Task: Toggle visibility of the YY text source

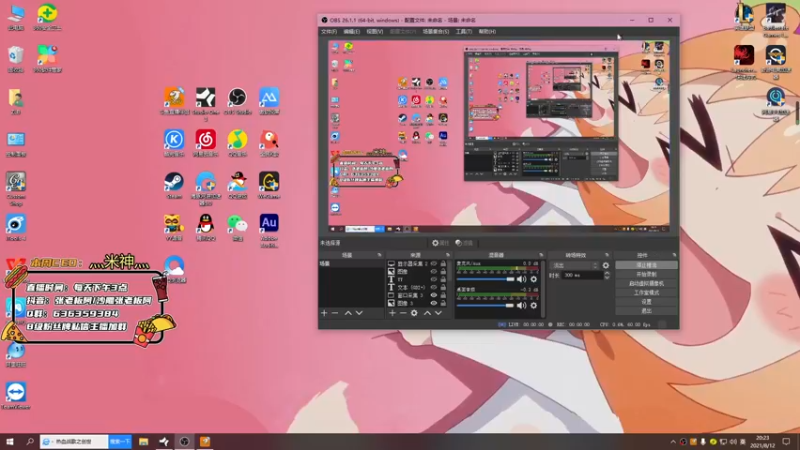Action: point(434,279)
